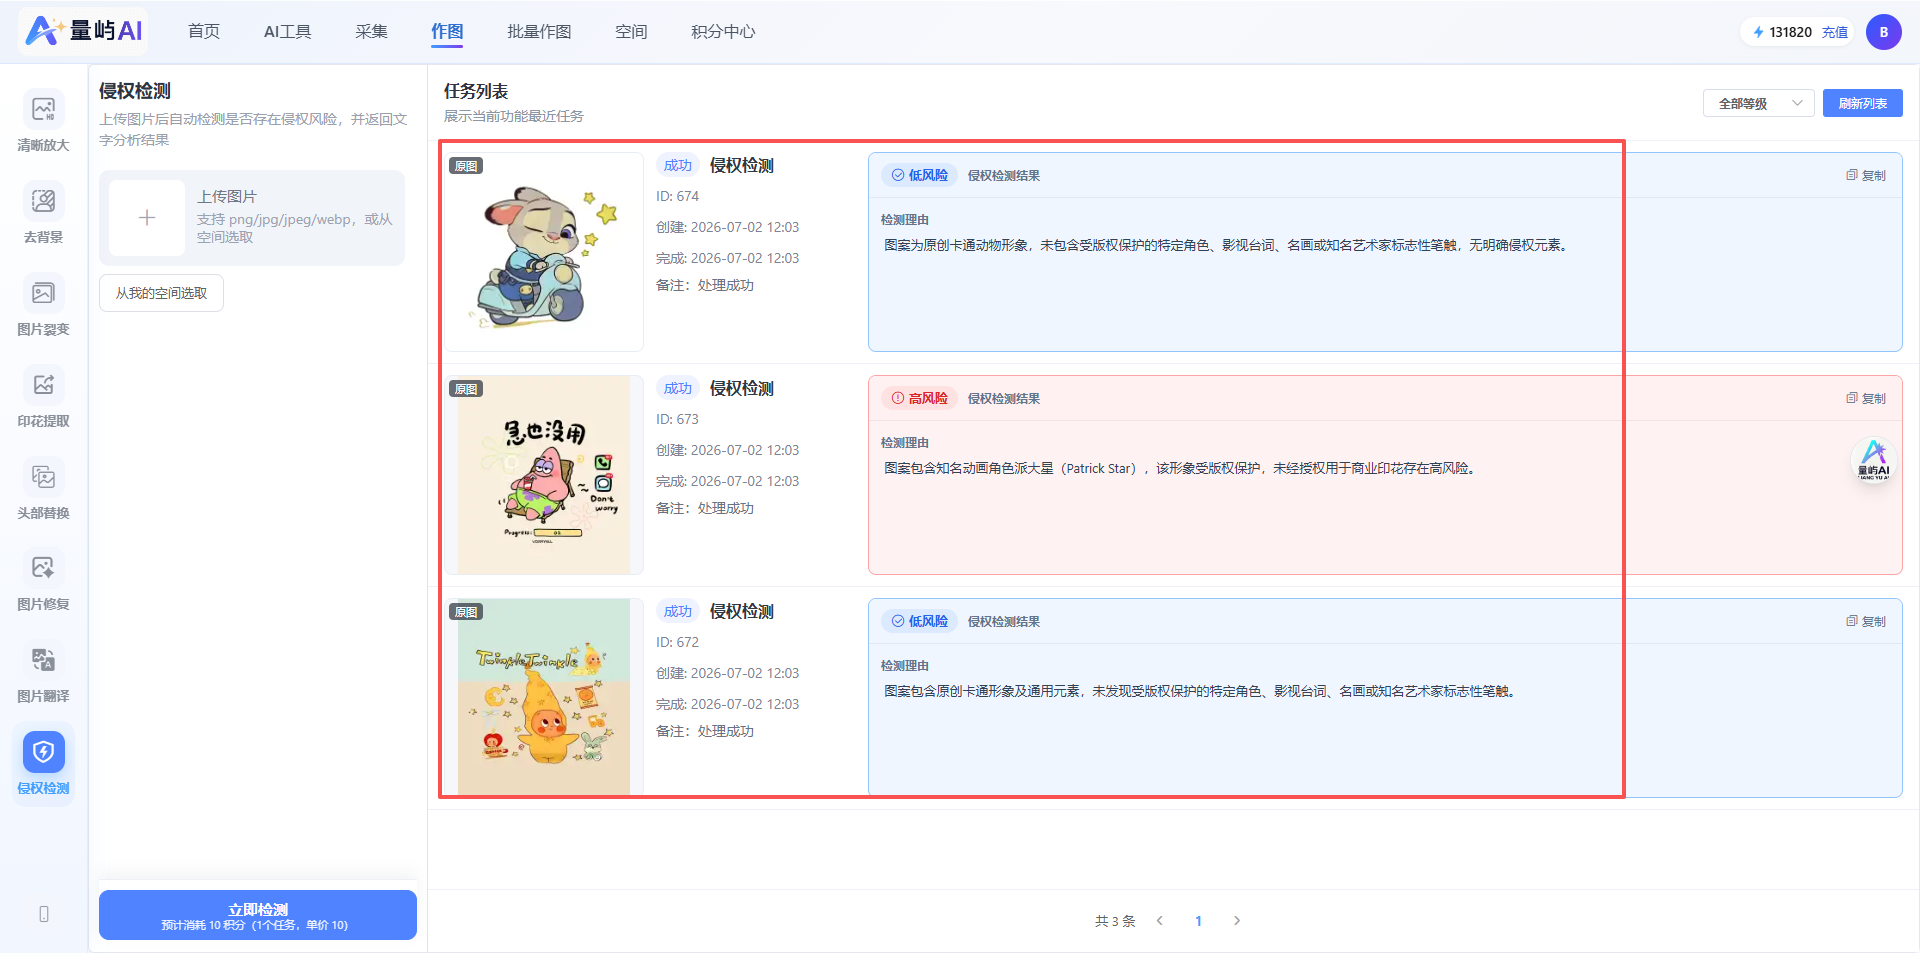
Task: Open the rabbit scooter thumbnail of ID 674
Action: click(x=544, y=252)
